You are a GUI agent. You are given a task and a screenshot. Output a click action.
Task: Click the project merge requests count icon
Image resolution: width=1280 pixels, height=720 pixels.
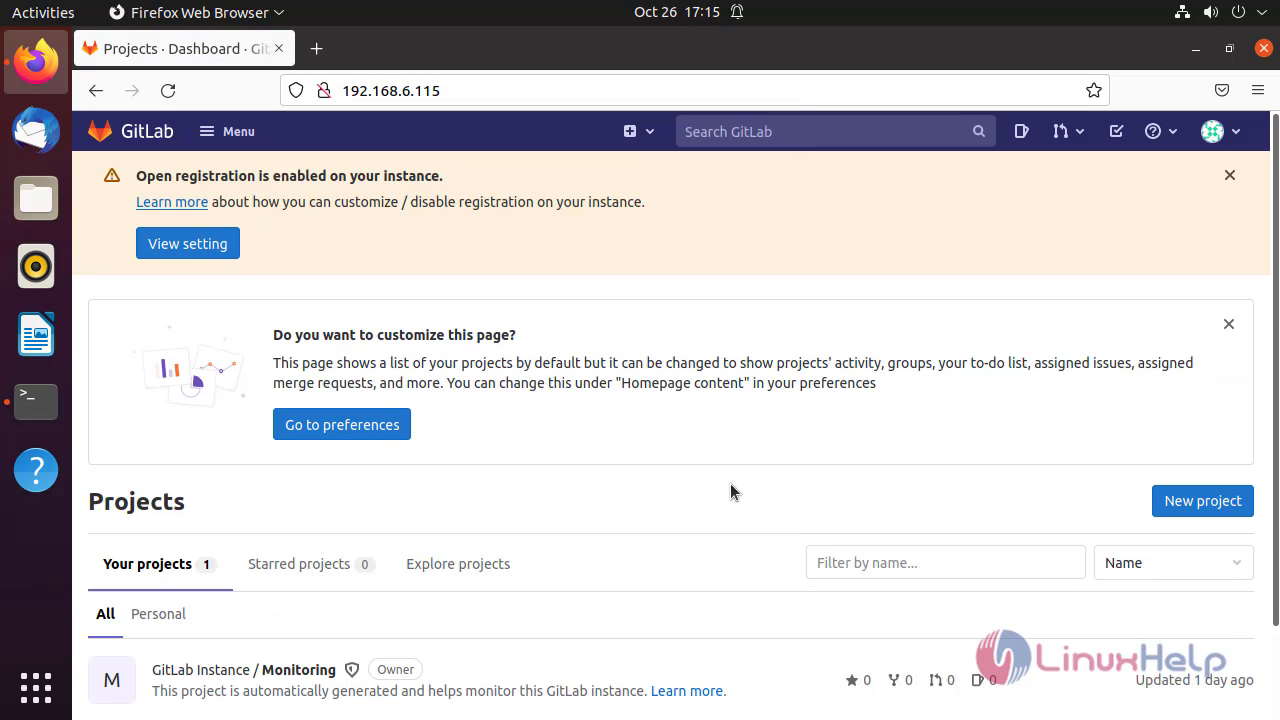935,680
